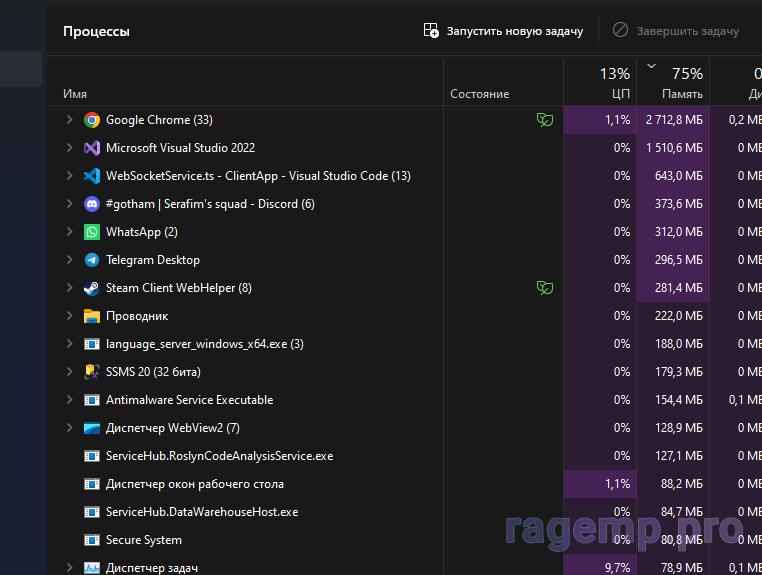
Task: Click the efficiency mode leaf on Google Chrome row
Action: coord(545,120)
